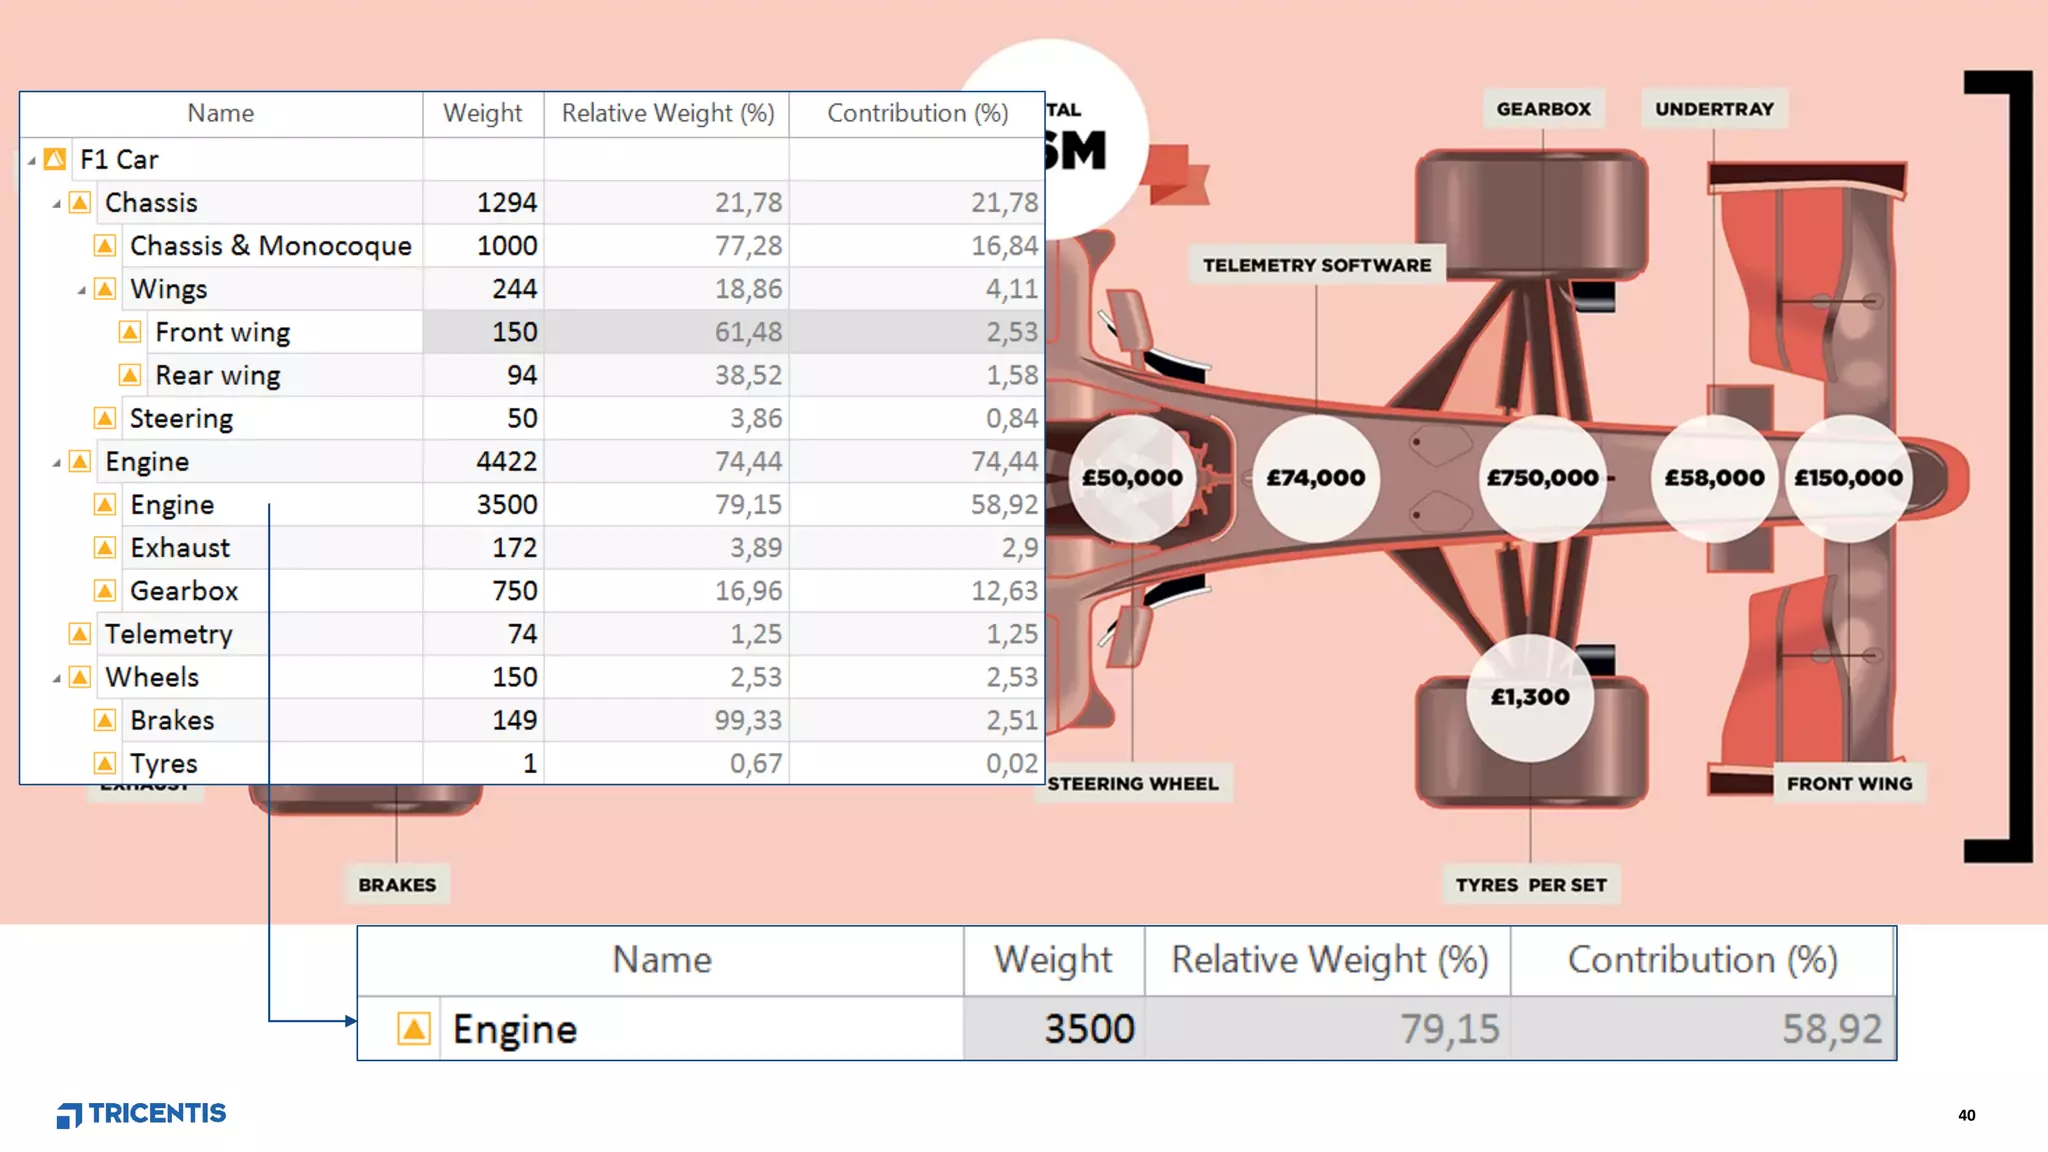Click the Telemetry requirement icon
Image resolution: width=2048 pixels, height=1152 pixels.
click(80, 634)
